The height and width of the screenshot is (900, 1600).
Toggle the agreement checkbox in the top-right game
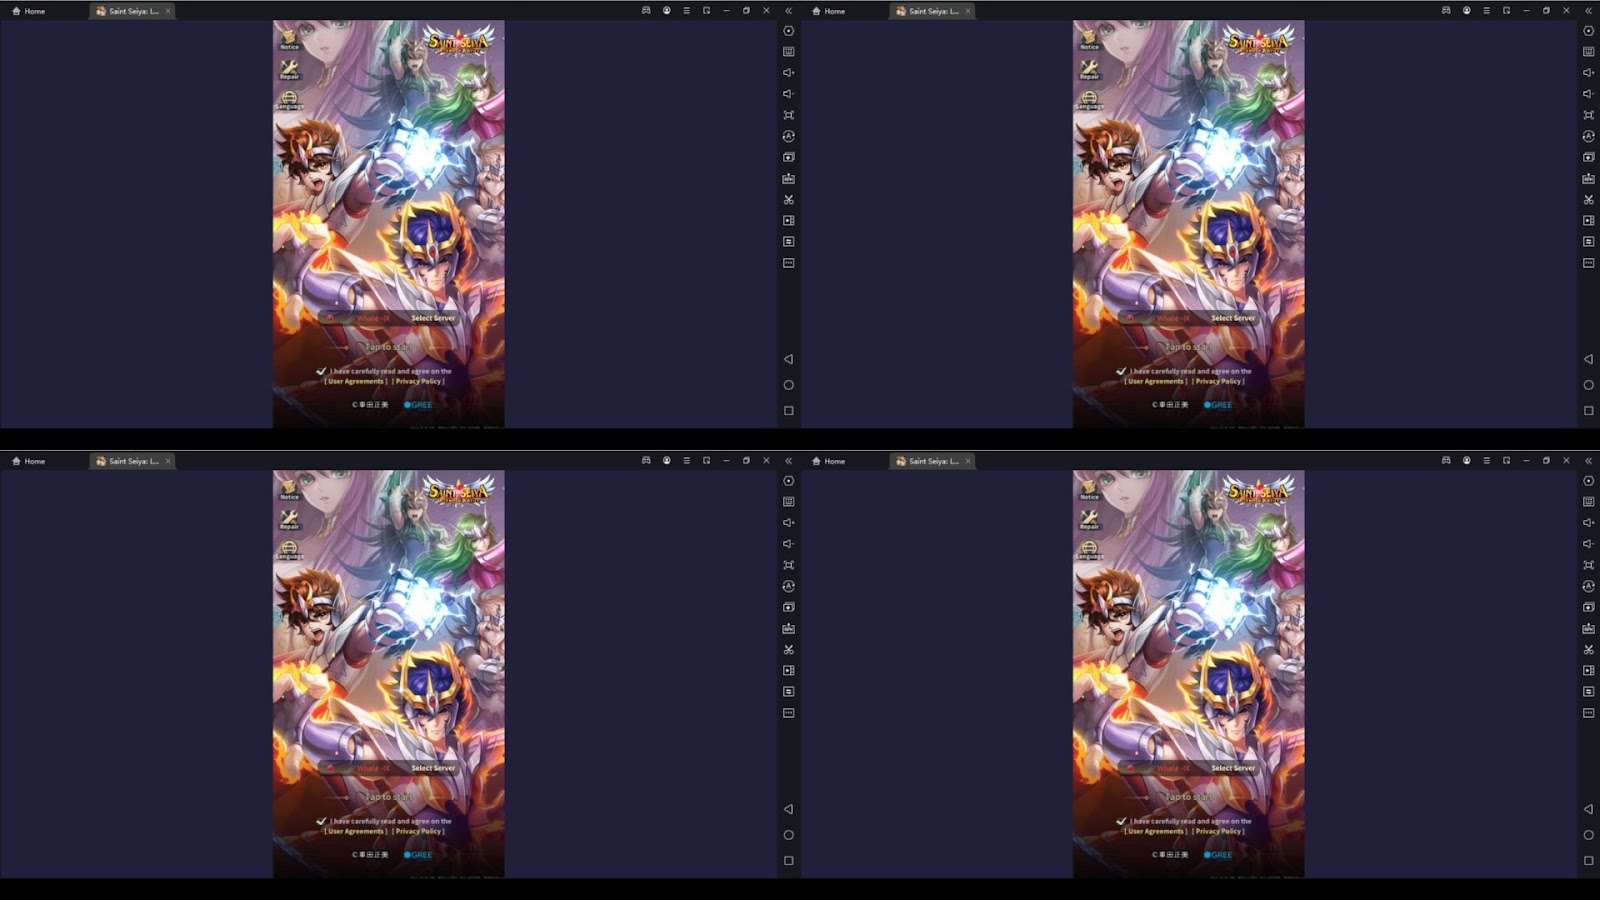(1121, 371)
